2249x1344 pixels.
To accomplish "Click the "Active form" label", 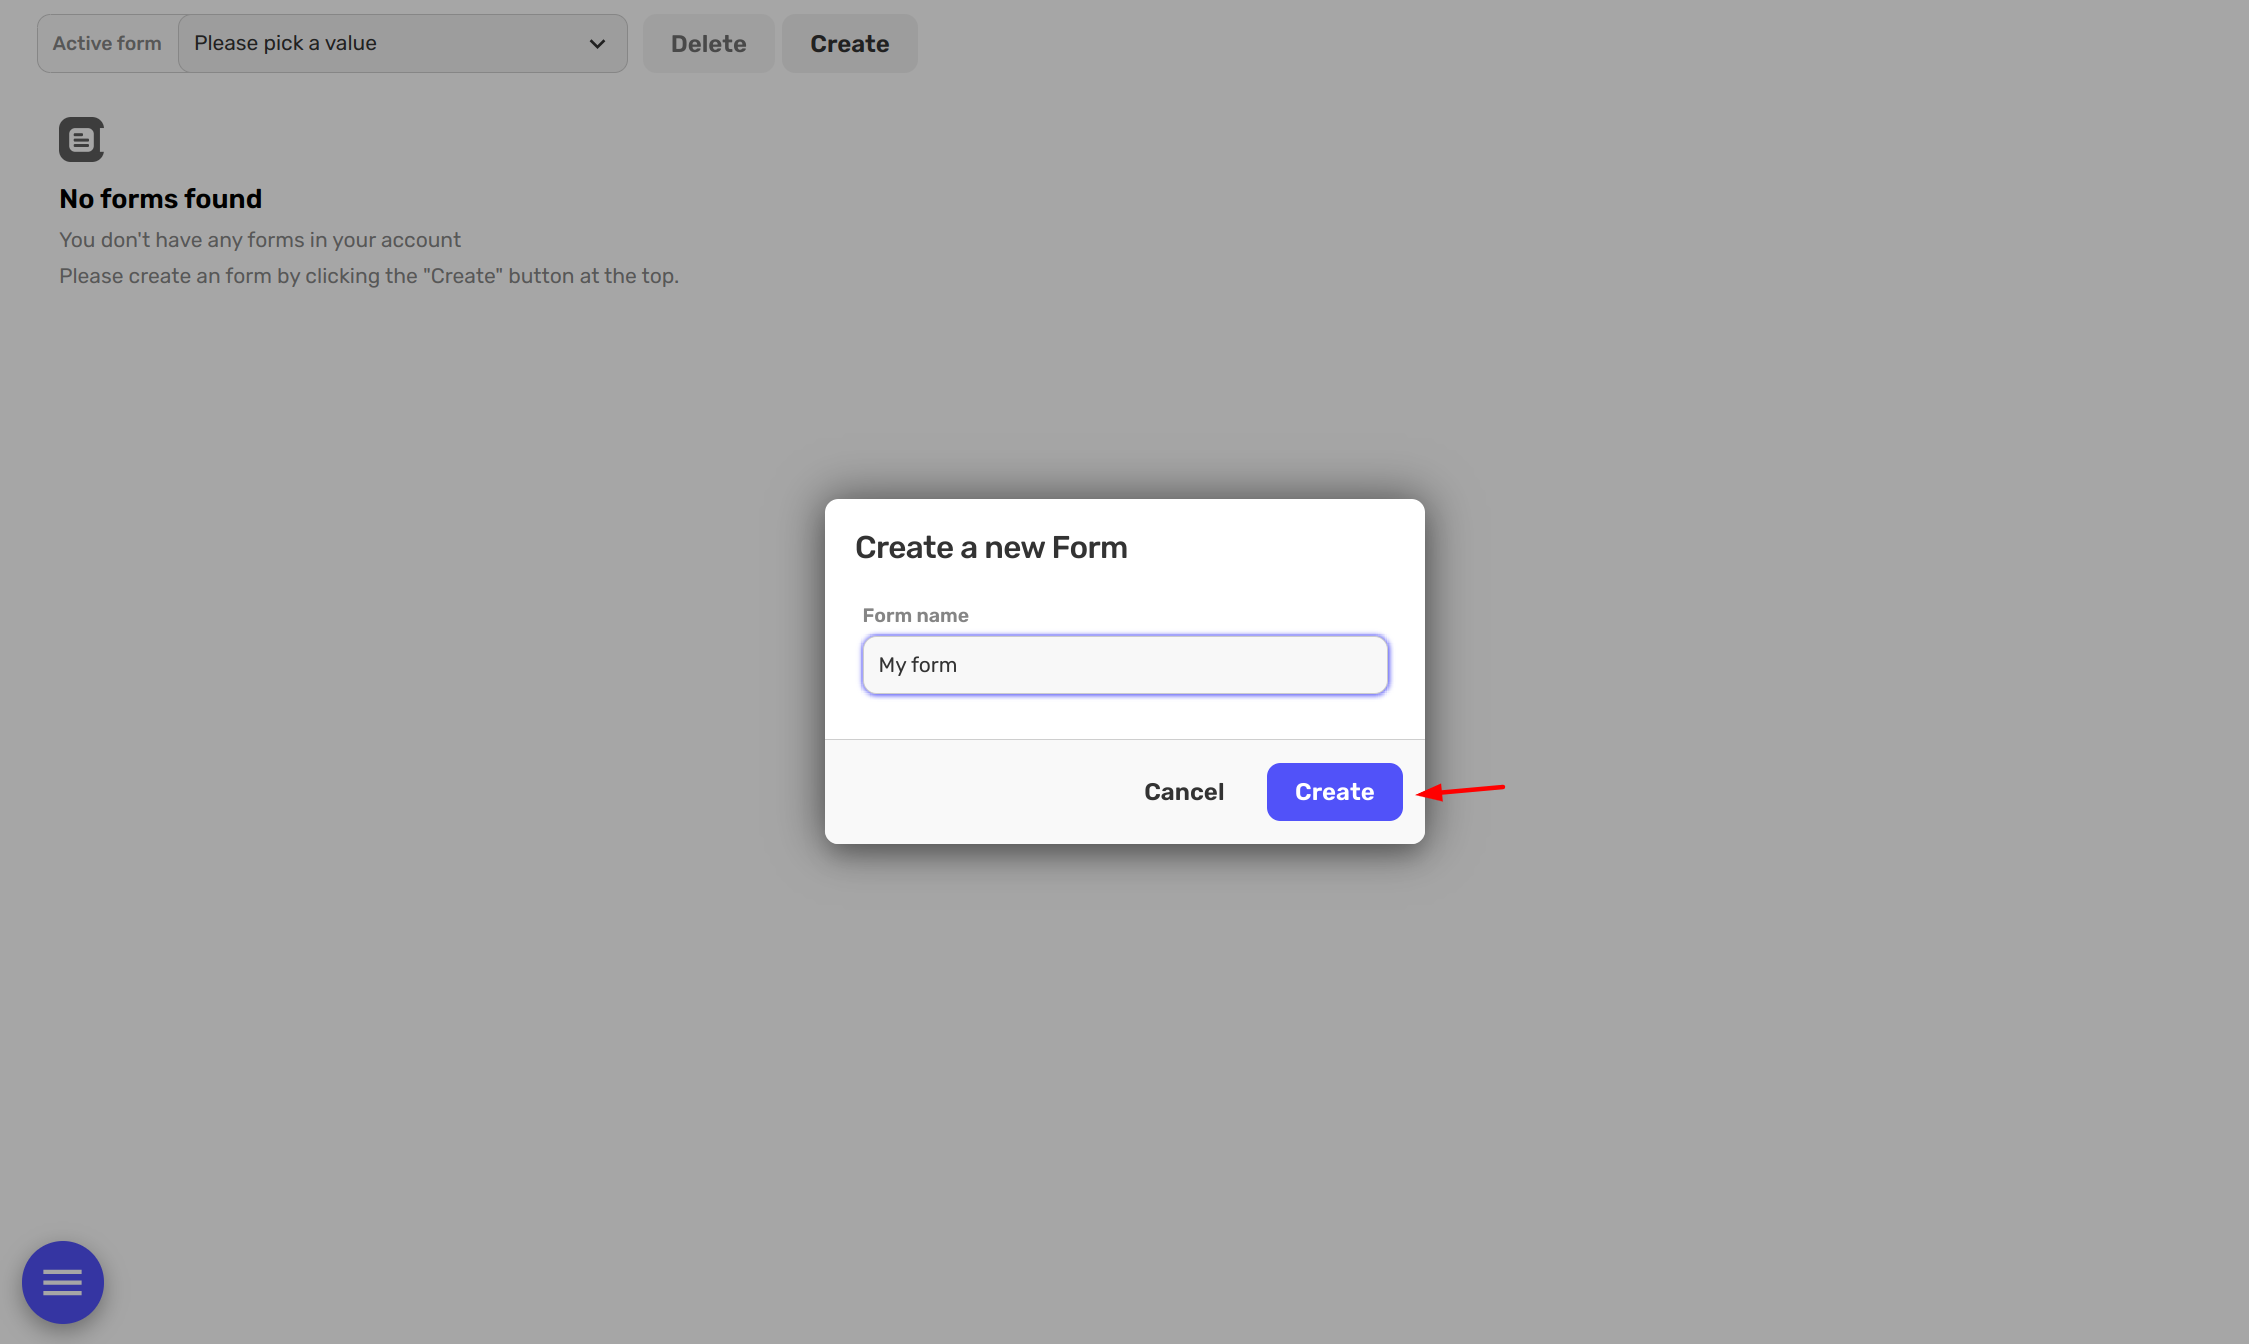I will [x=107, y=43].
